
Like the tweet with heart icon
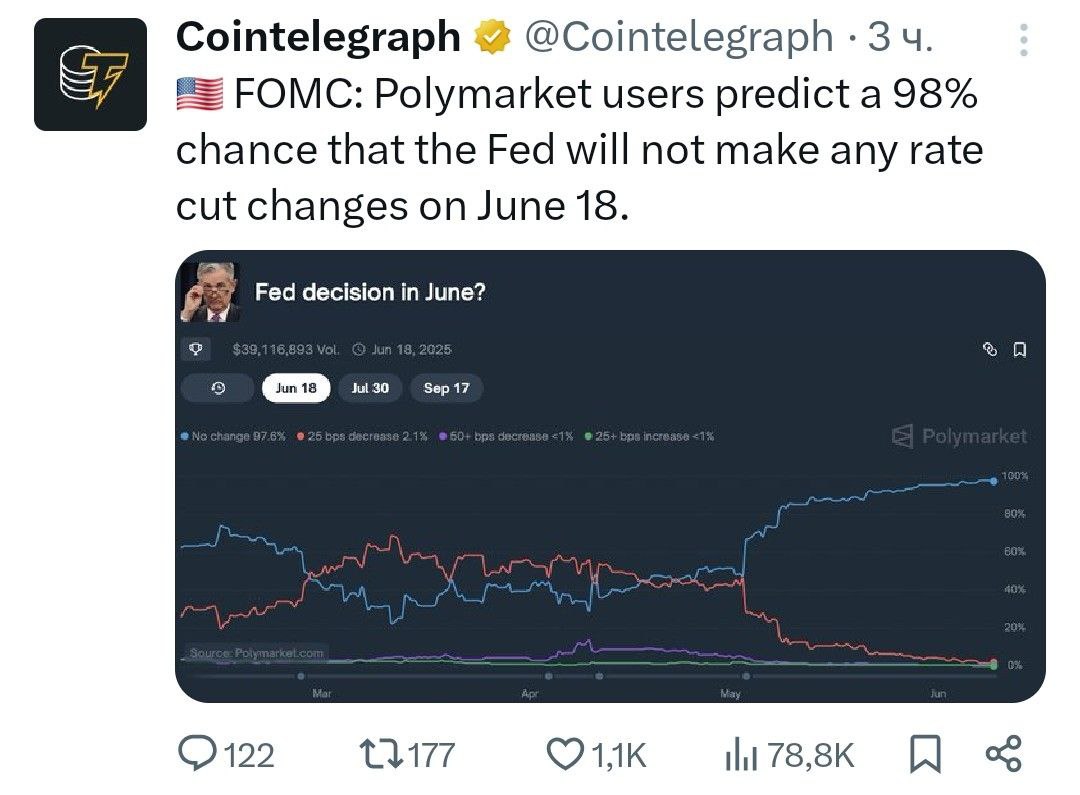(565, 754)
